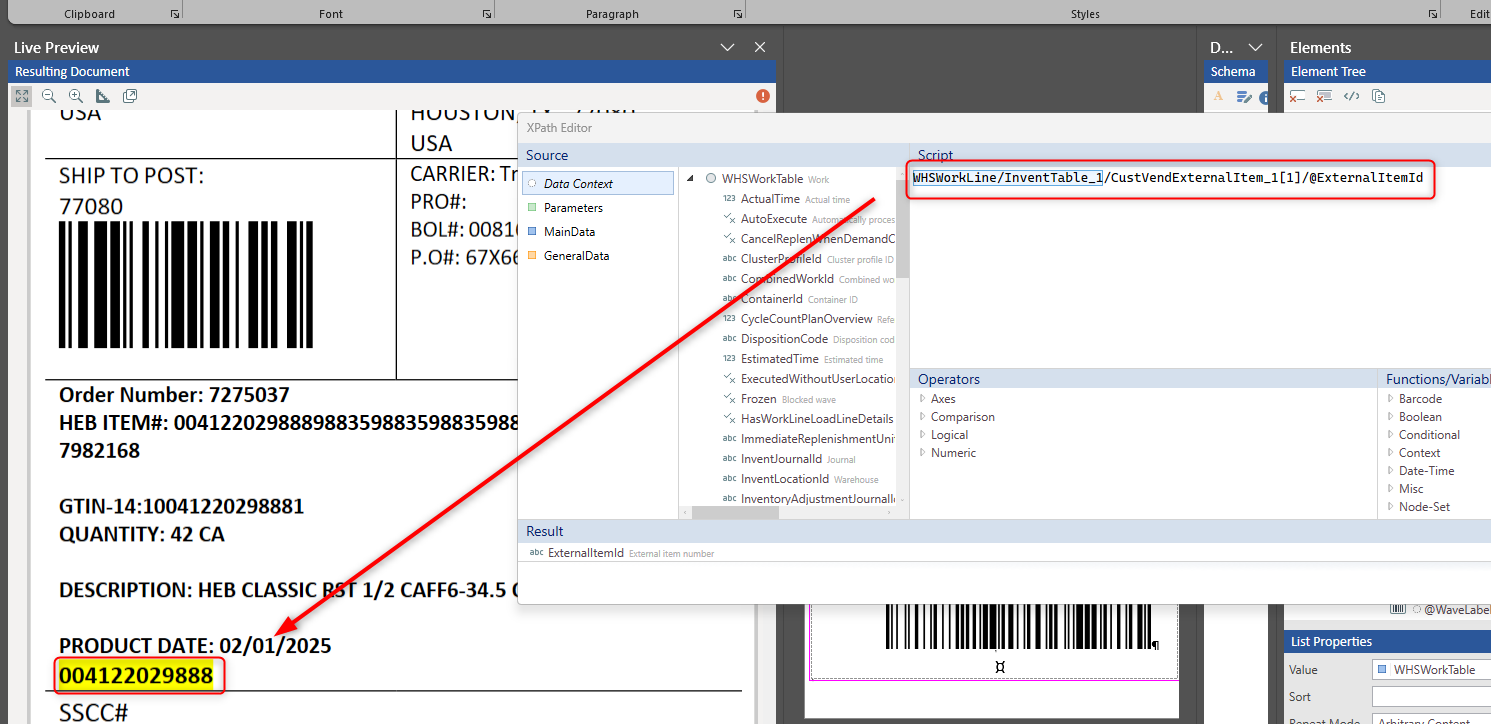Switch to the Resulting Document tab
1491x724 pixels.
click(72, 72)
